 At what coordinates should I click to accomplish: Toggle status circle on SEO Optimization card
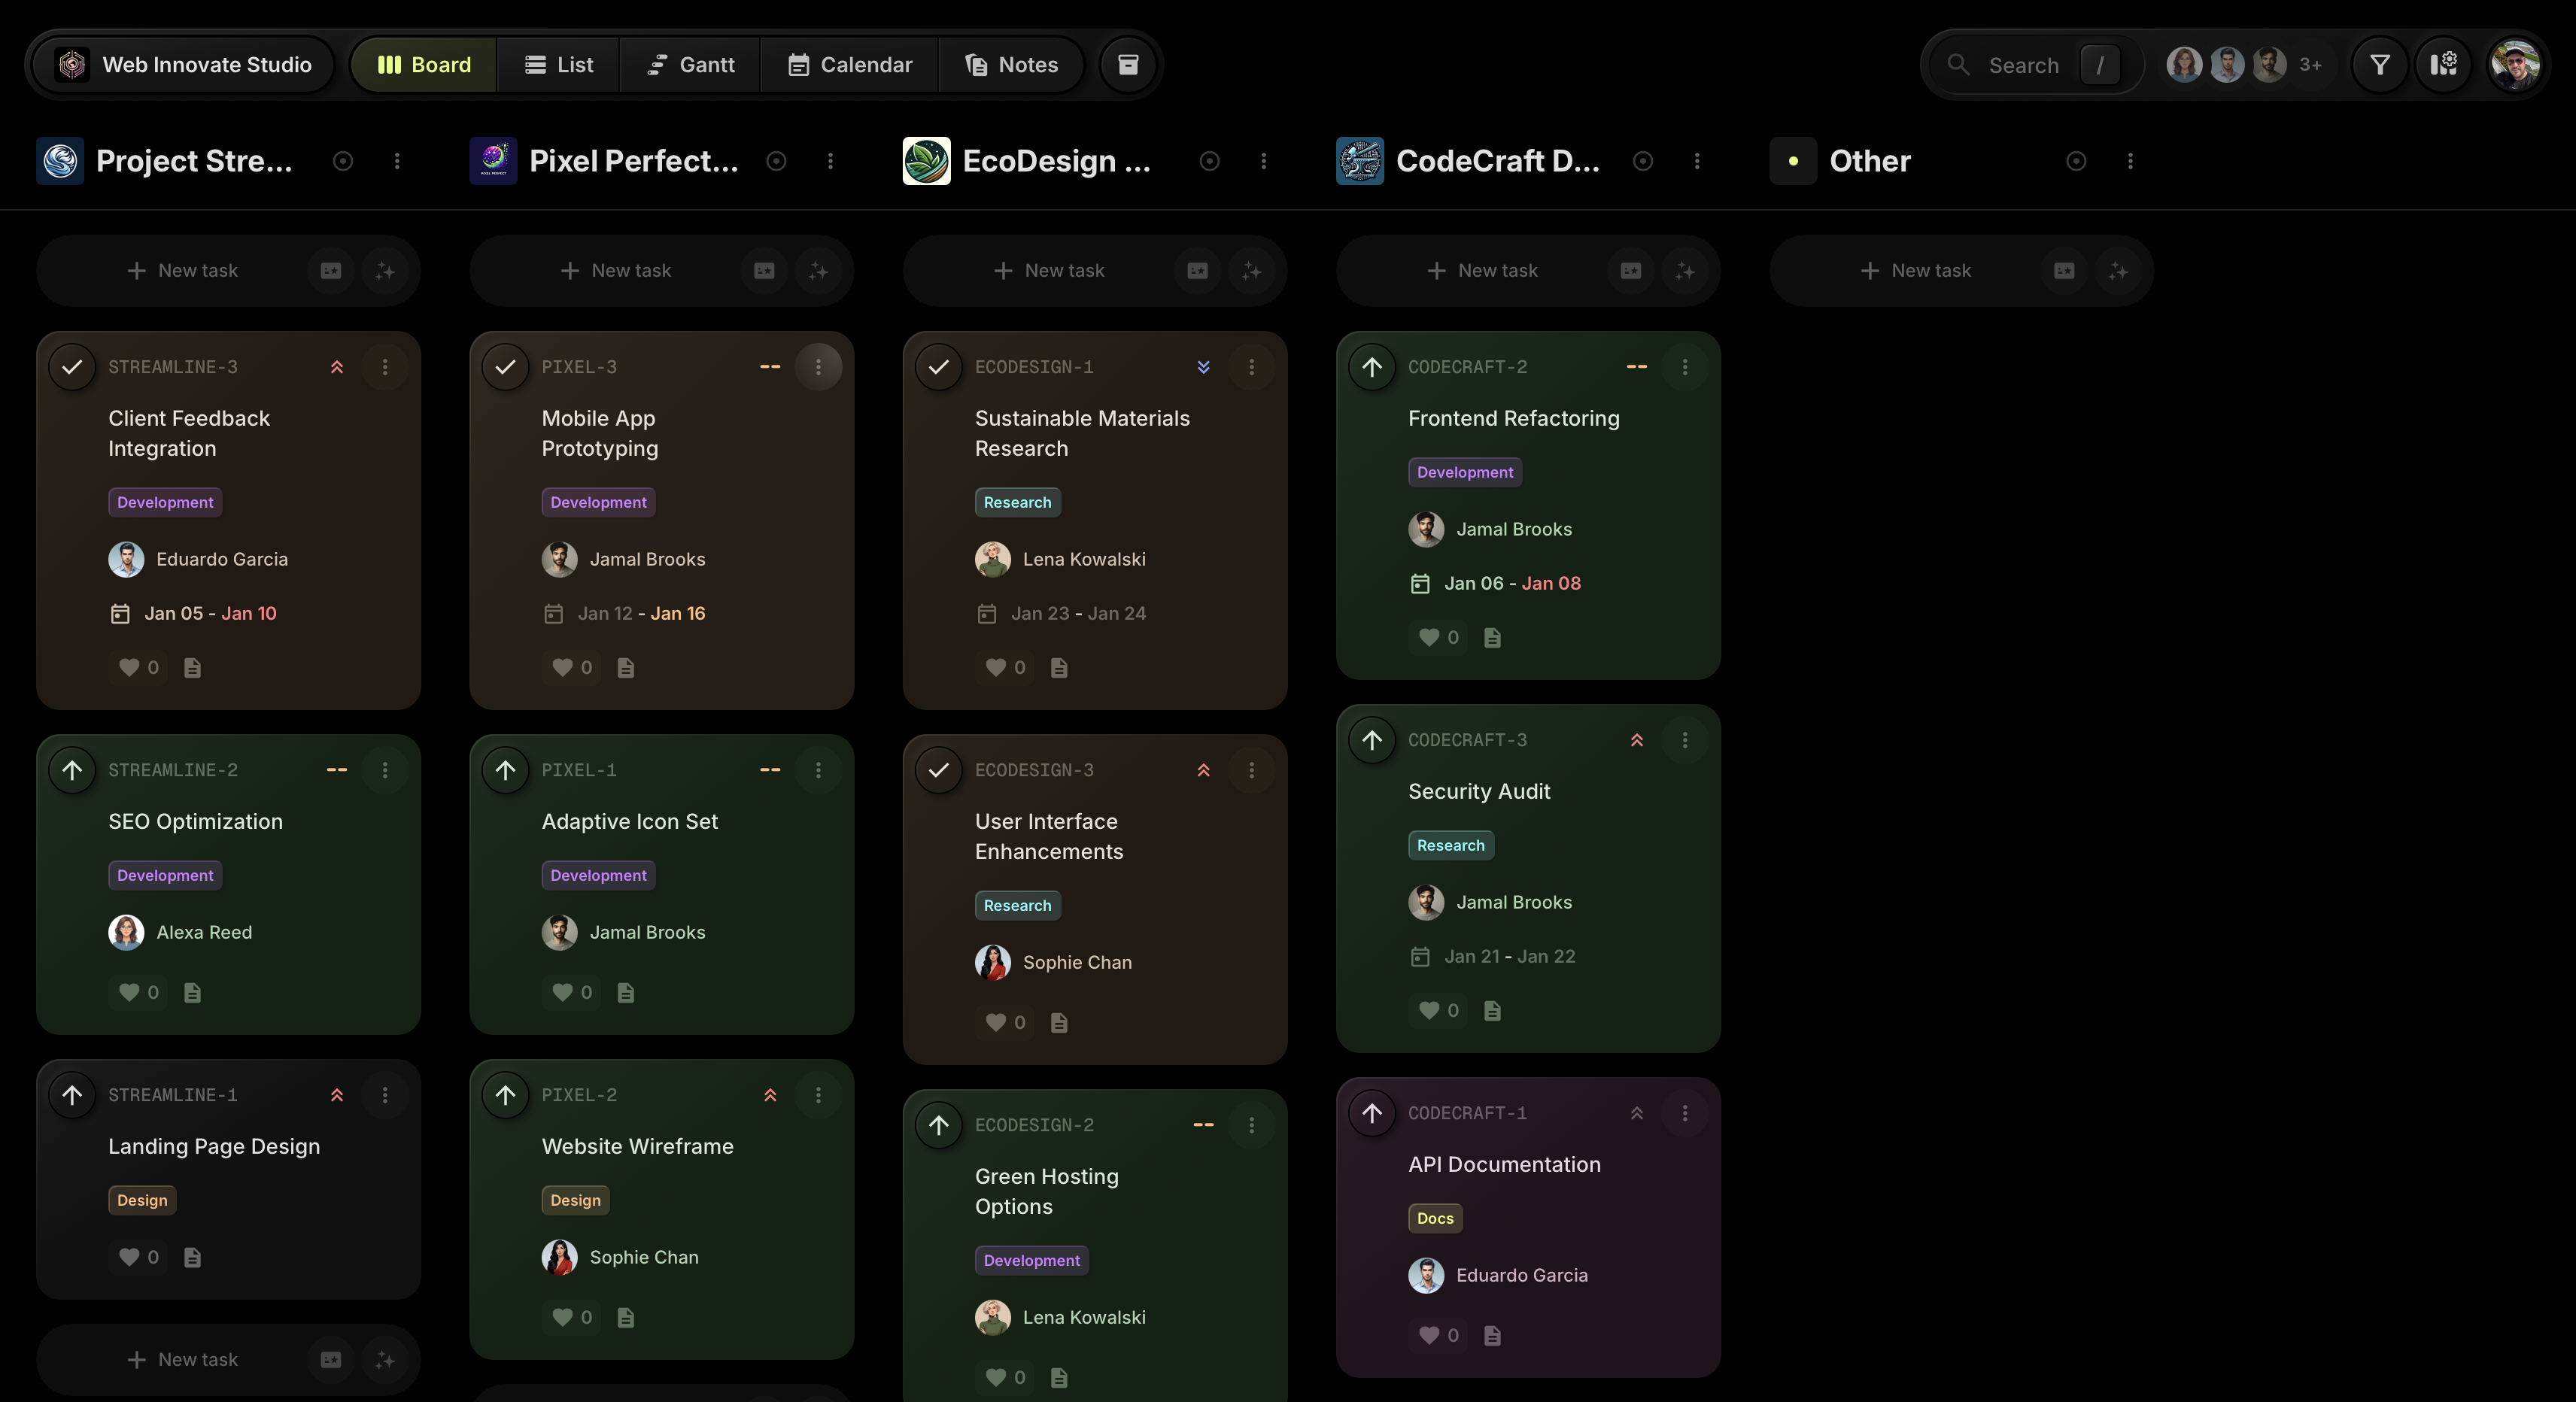pos(72,770)
